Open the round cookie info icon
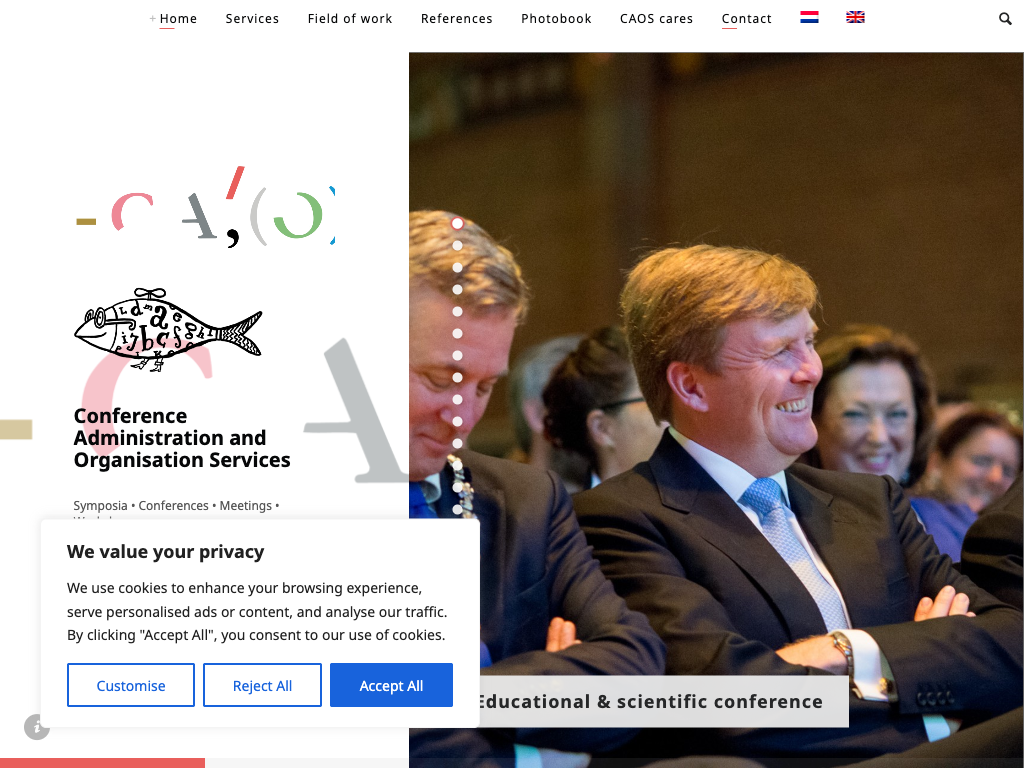 pos(37,727)
